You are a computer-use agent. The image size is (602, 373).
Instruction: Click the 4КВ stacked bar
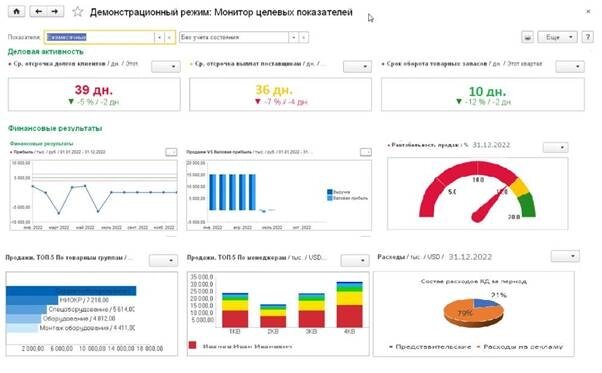click(x=349, y=304)
